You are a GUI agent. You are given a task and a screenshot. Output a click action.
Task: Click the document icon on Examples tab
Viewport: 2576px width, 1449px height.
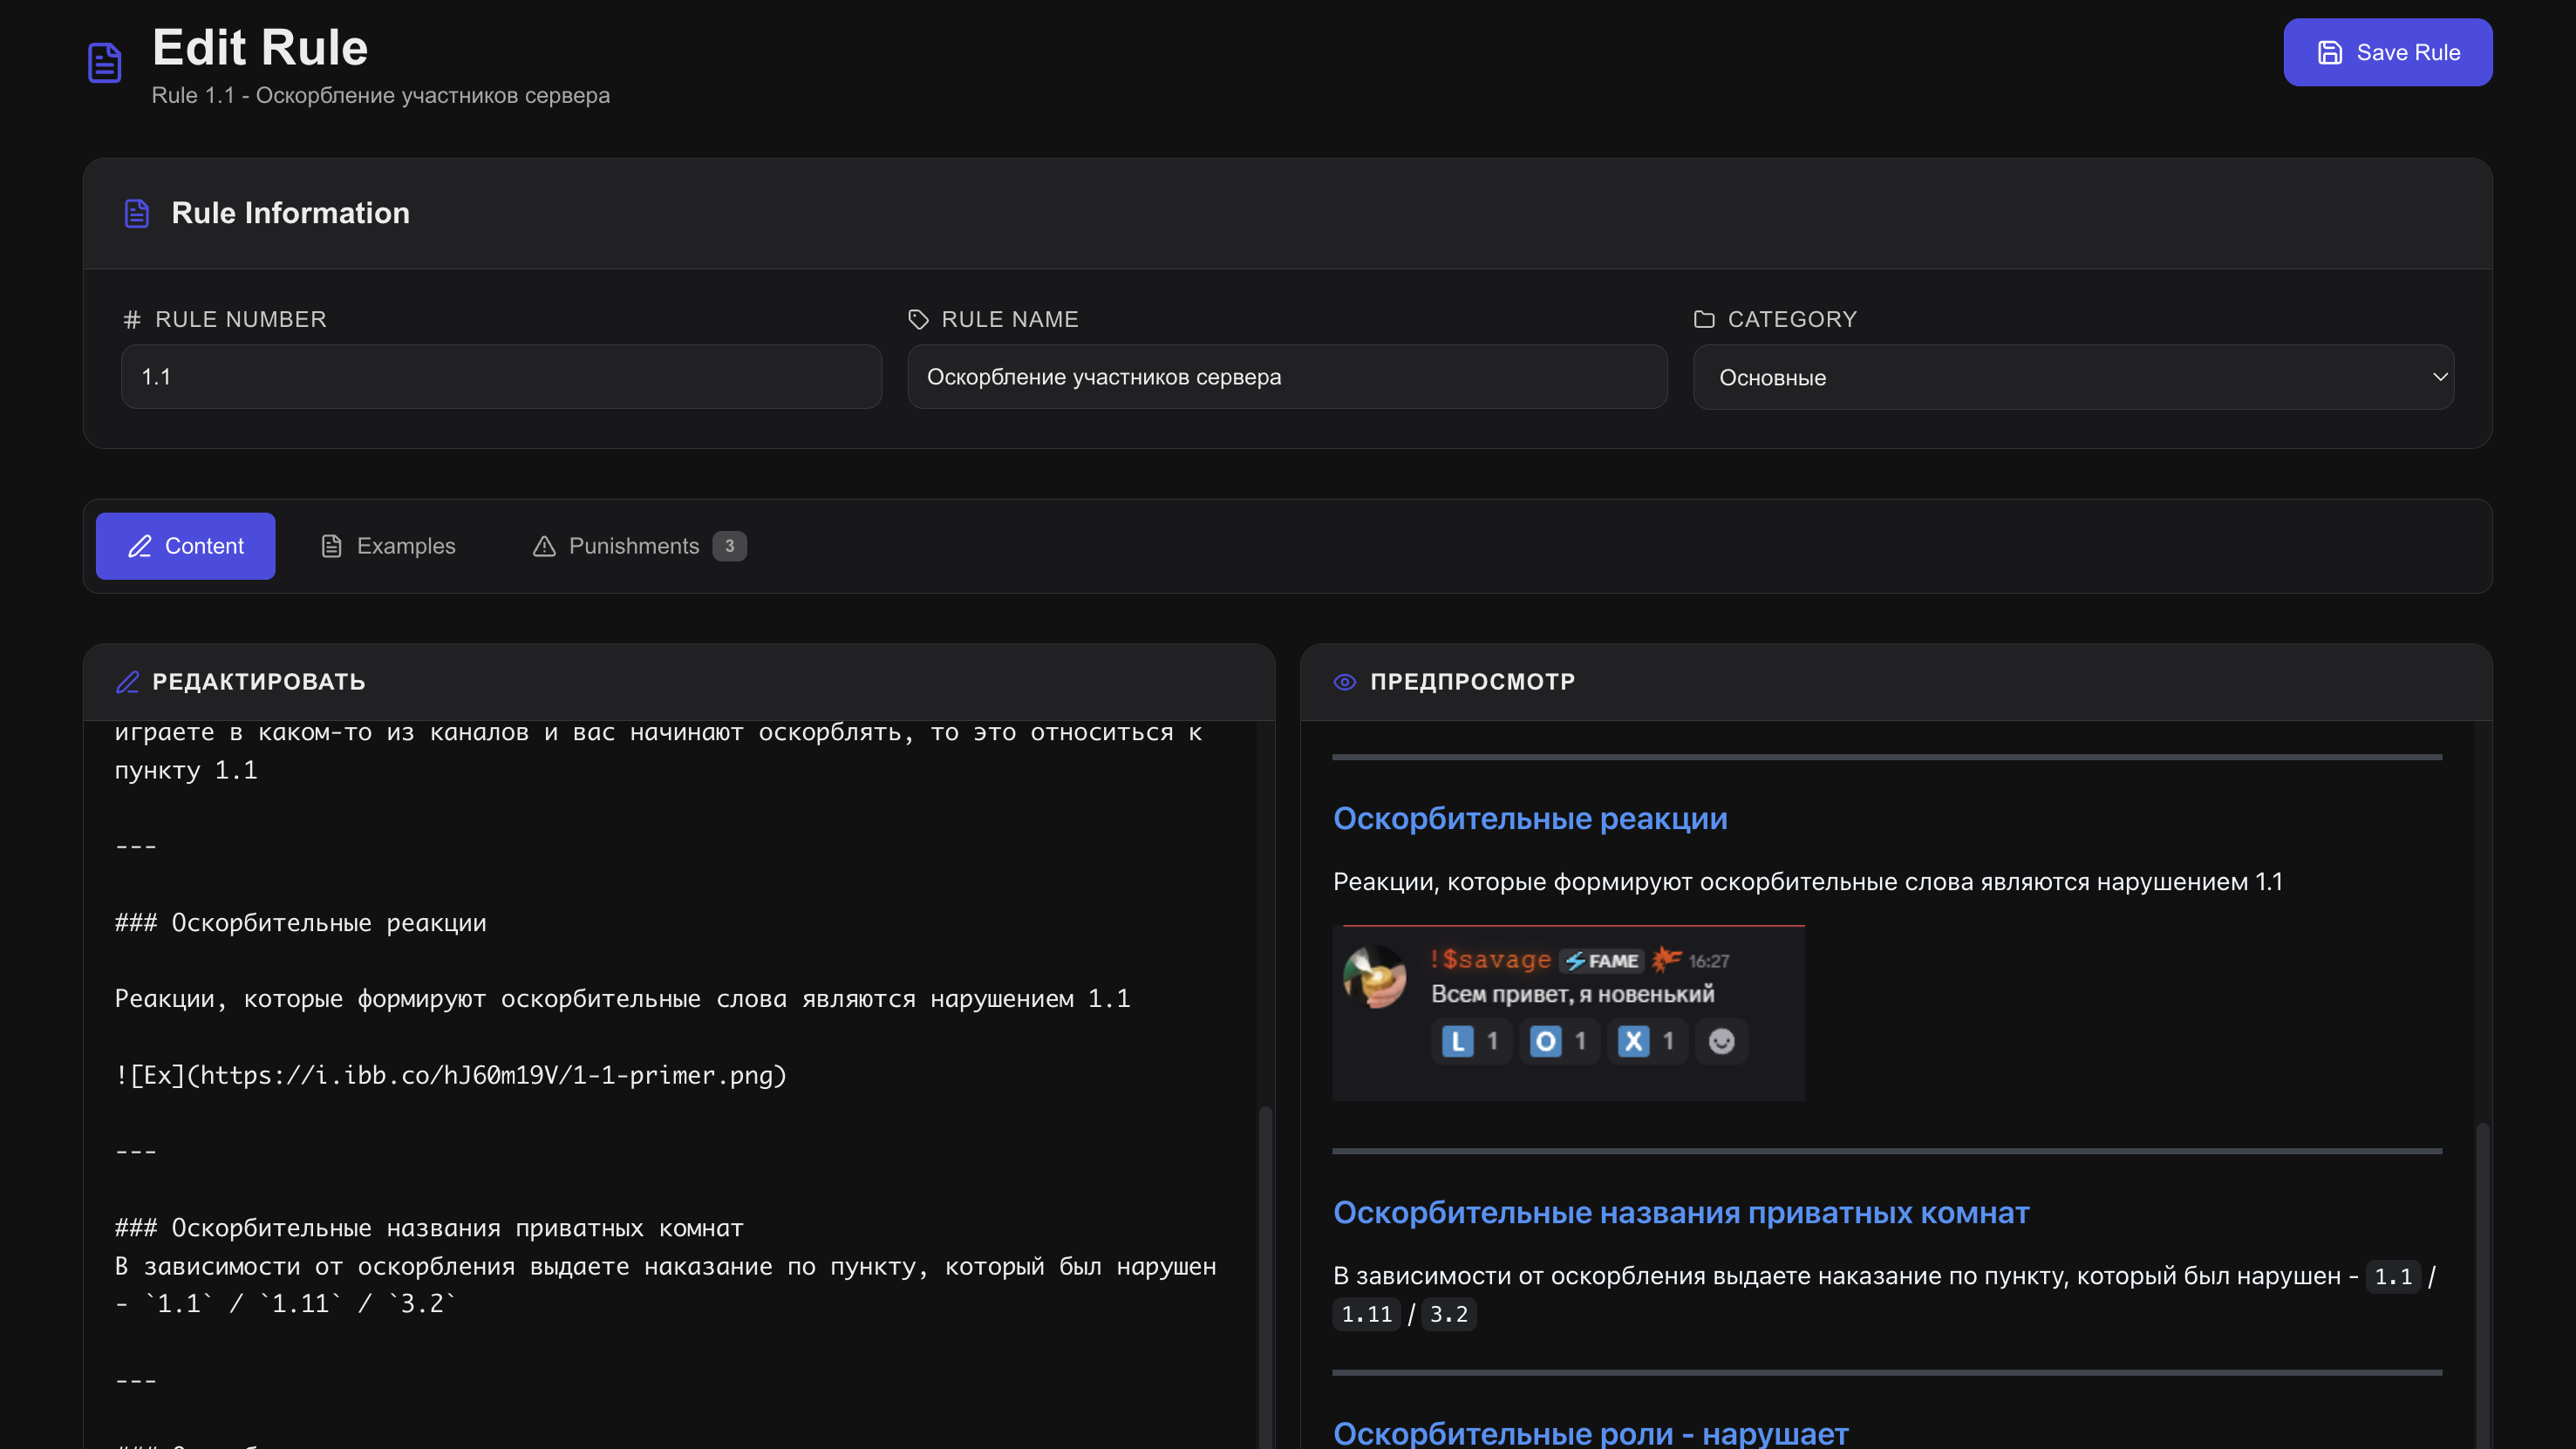point(332,546)
